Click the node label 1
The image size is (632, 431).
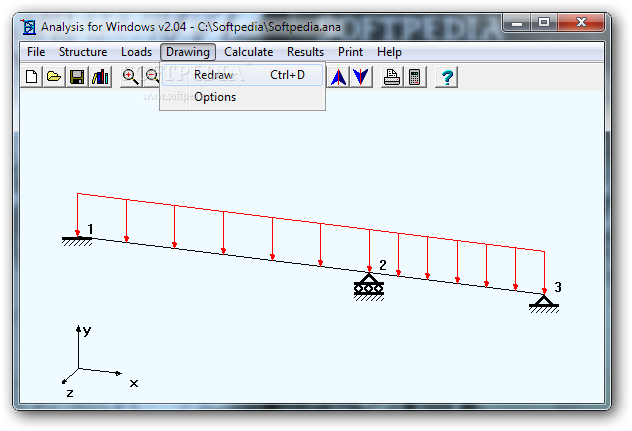coord(90,229)
